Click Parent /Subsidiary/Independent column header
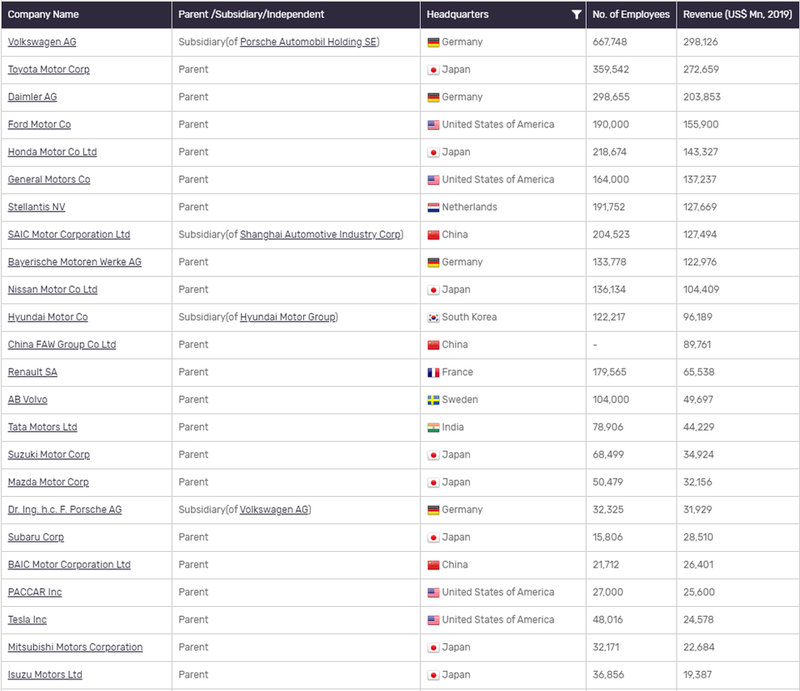The image size is (800, 691). [251, 14]
